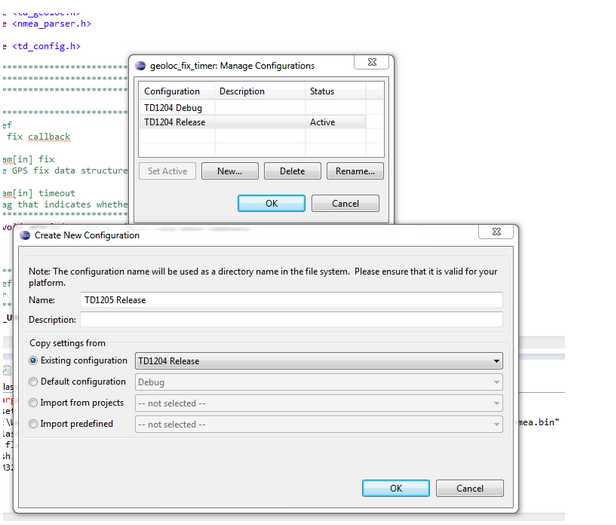This screenshot has width=616, height=525.
Task: Click Cancel in the Manage Configurations dialog
Action: pos(345,203)
